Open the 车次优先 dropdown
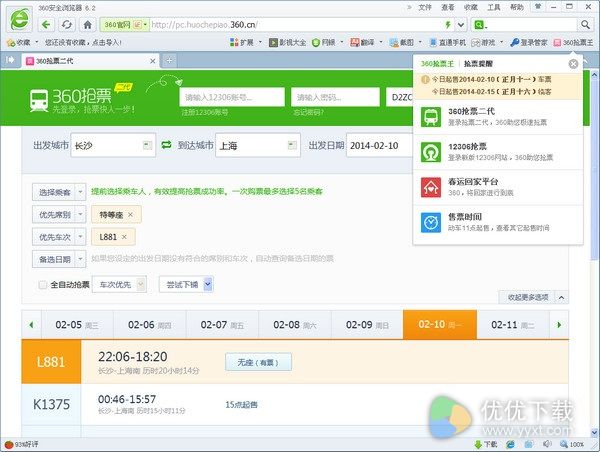Screen dimensions: 600x452 point(119,284)
